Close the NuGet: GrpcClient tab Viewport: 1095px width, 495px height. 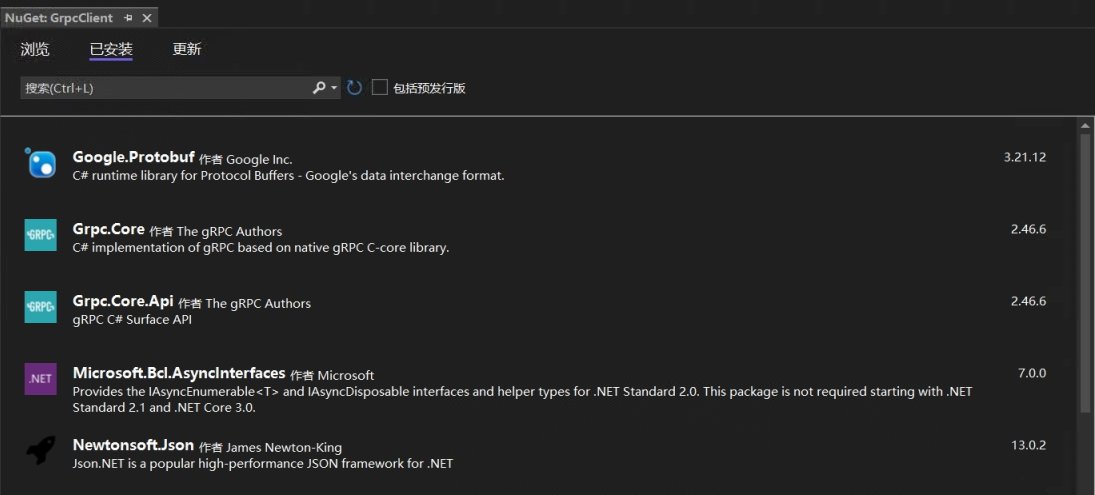point(147,18)
